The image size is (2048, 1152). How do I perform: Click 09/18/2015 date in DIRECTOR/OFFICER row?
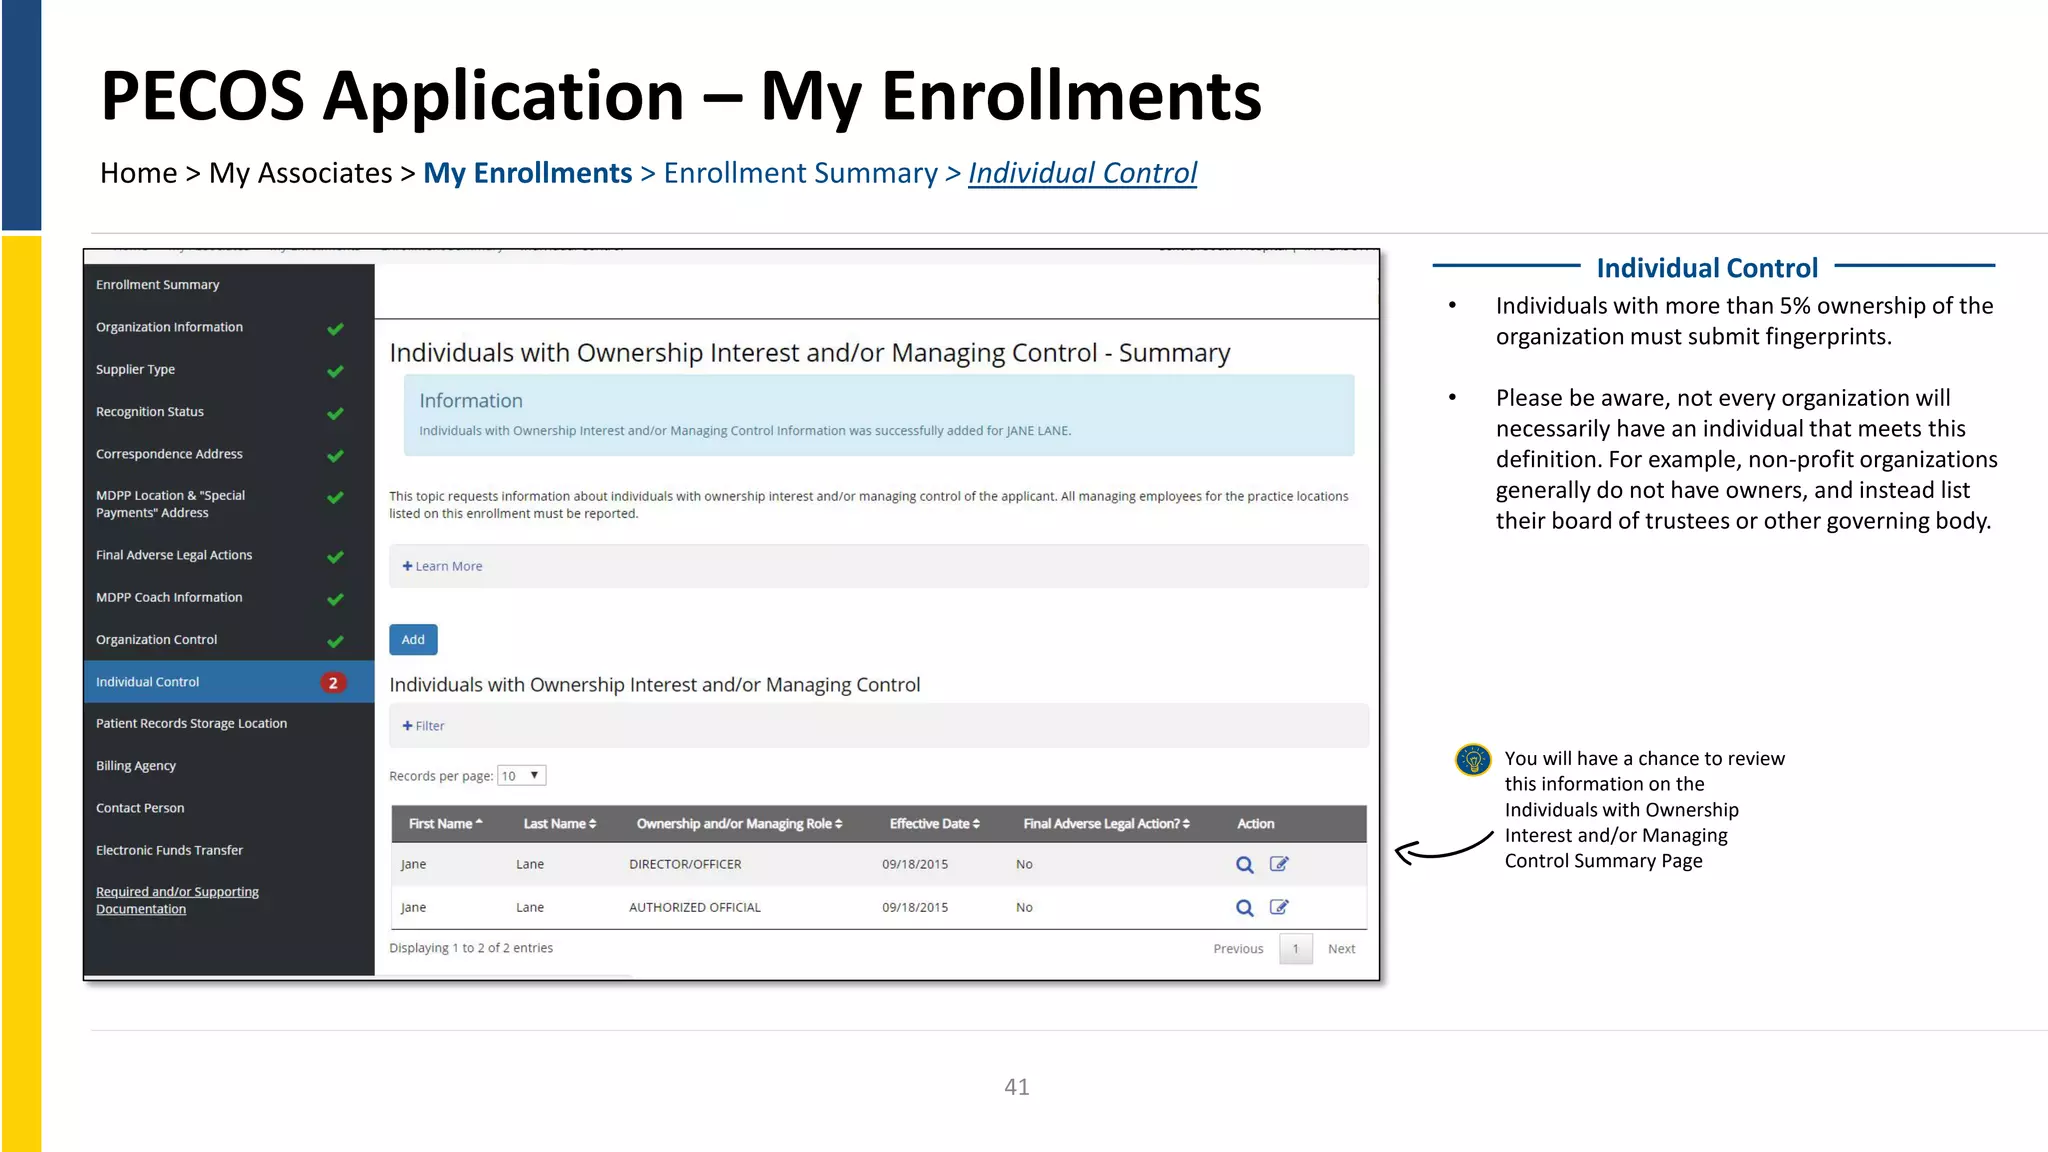point(915,865)
